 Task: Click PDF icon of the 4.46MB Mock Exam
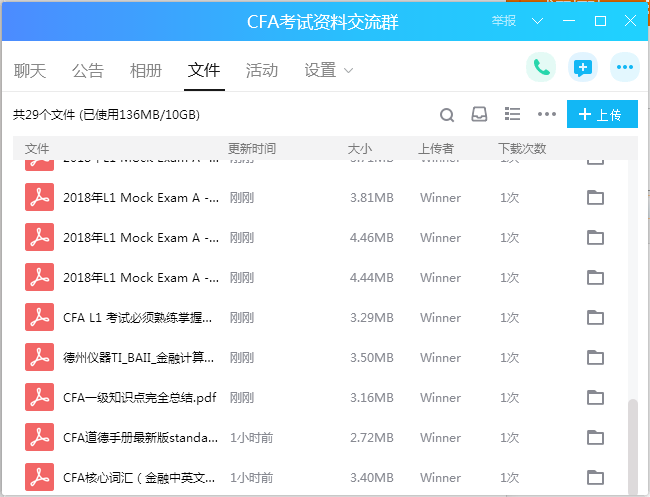tap(39, 237)
